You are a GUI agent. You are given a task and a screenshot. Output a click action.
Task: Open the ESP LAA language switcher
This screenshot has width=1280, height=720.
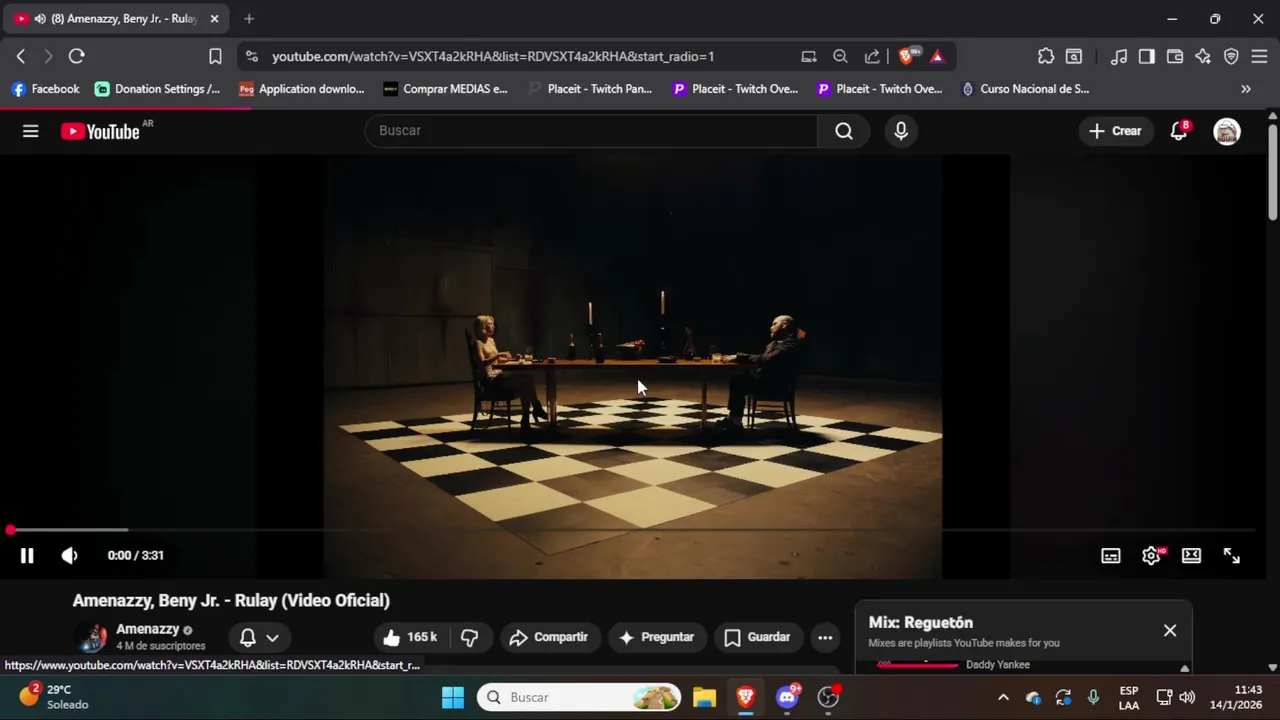(x=1129, y=697)
